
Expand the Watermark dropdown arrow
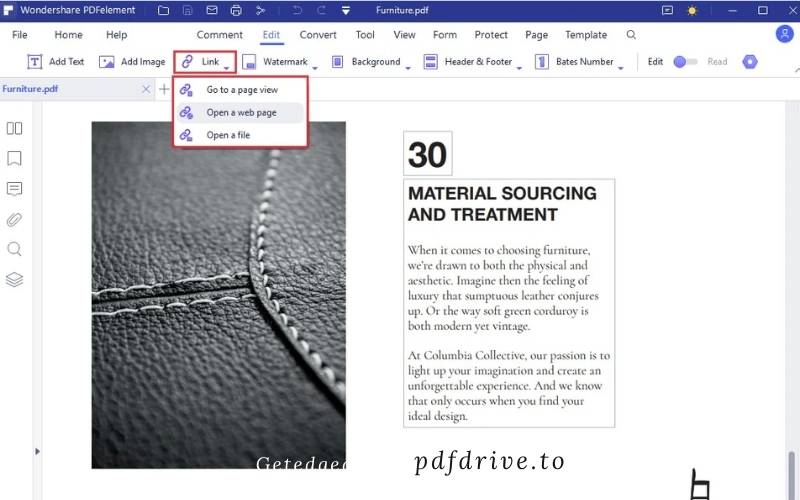(x=315, y=67)
